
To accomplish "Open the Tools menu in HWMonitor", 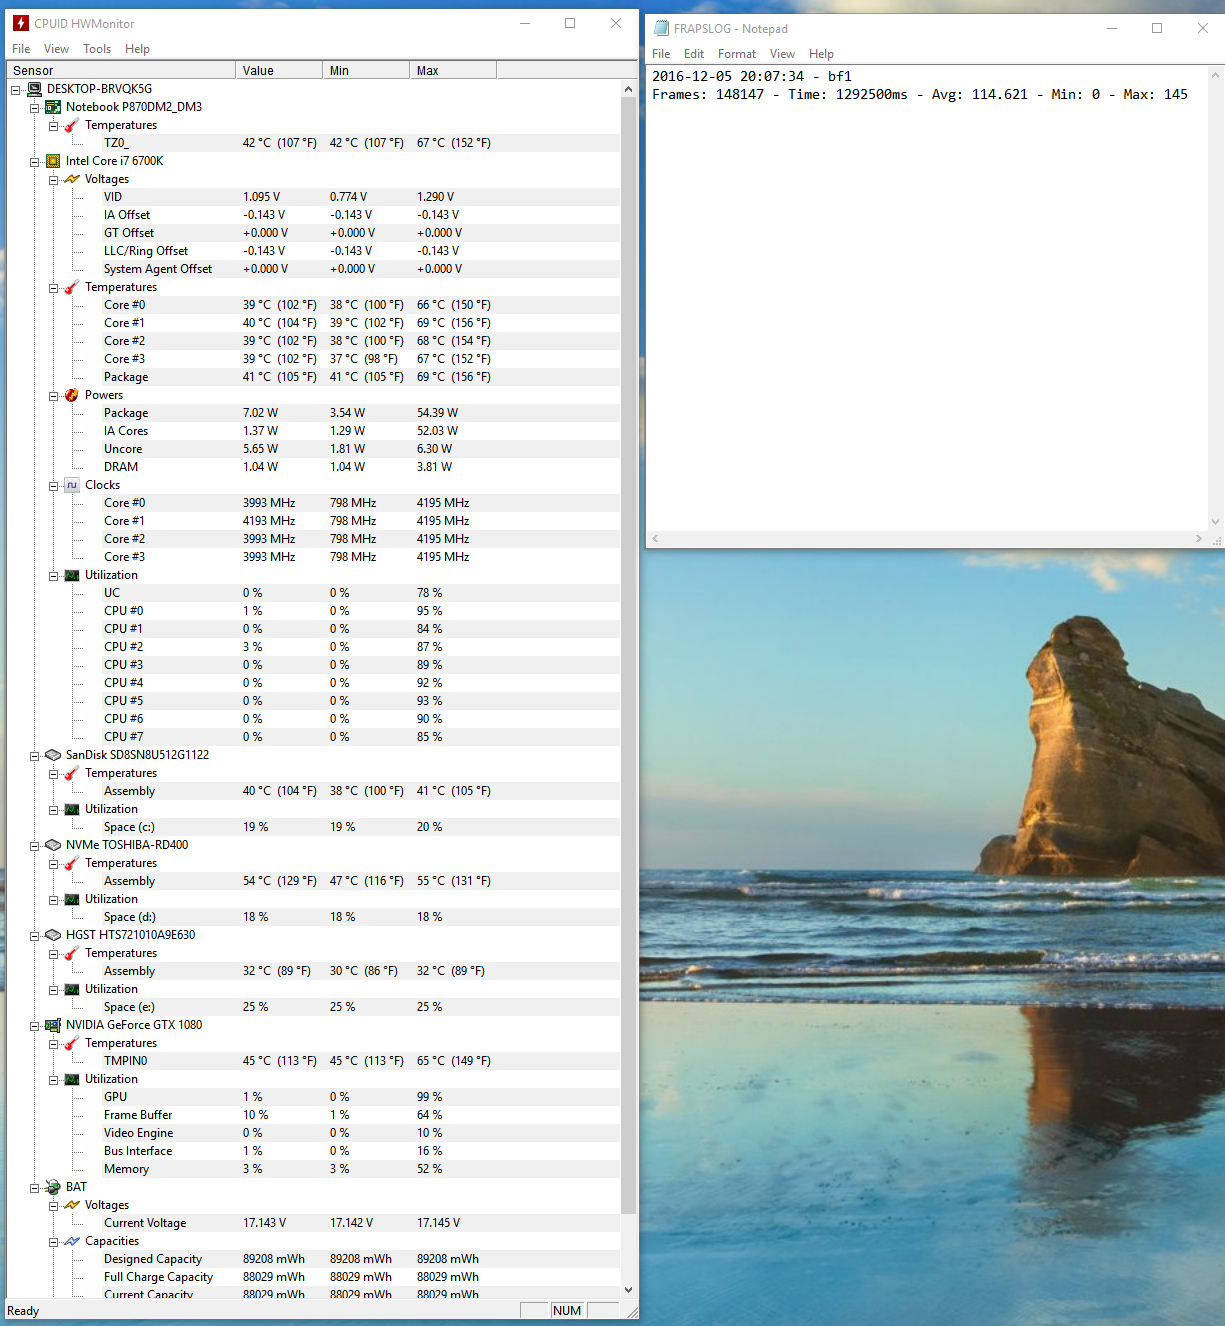I will (x=97, y=49).
